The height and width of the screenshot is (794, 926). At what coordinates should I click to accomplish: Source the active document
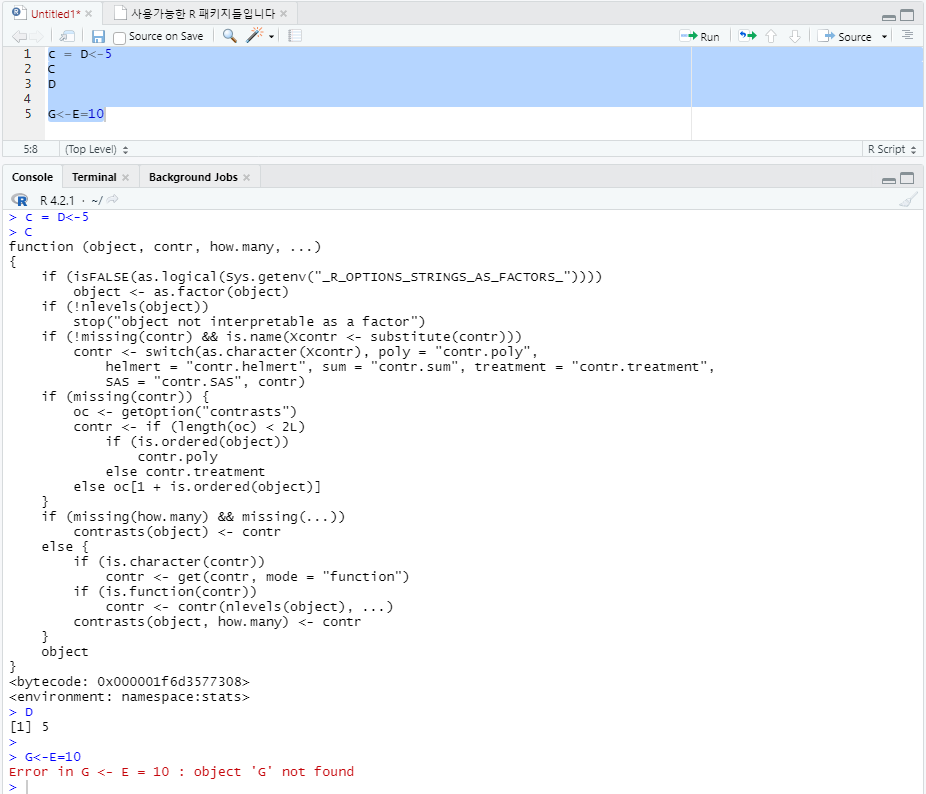tap(845, 37)
